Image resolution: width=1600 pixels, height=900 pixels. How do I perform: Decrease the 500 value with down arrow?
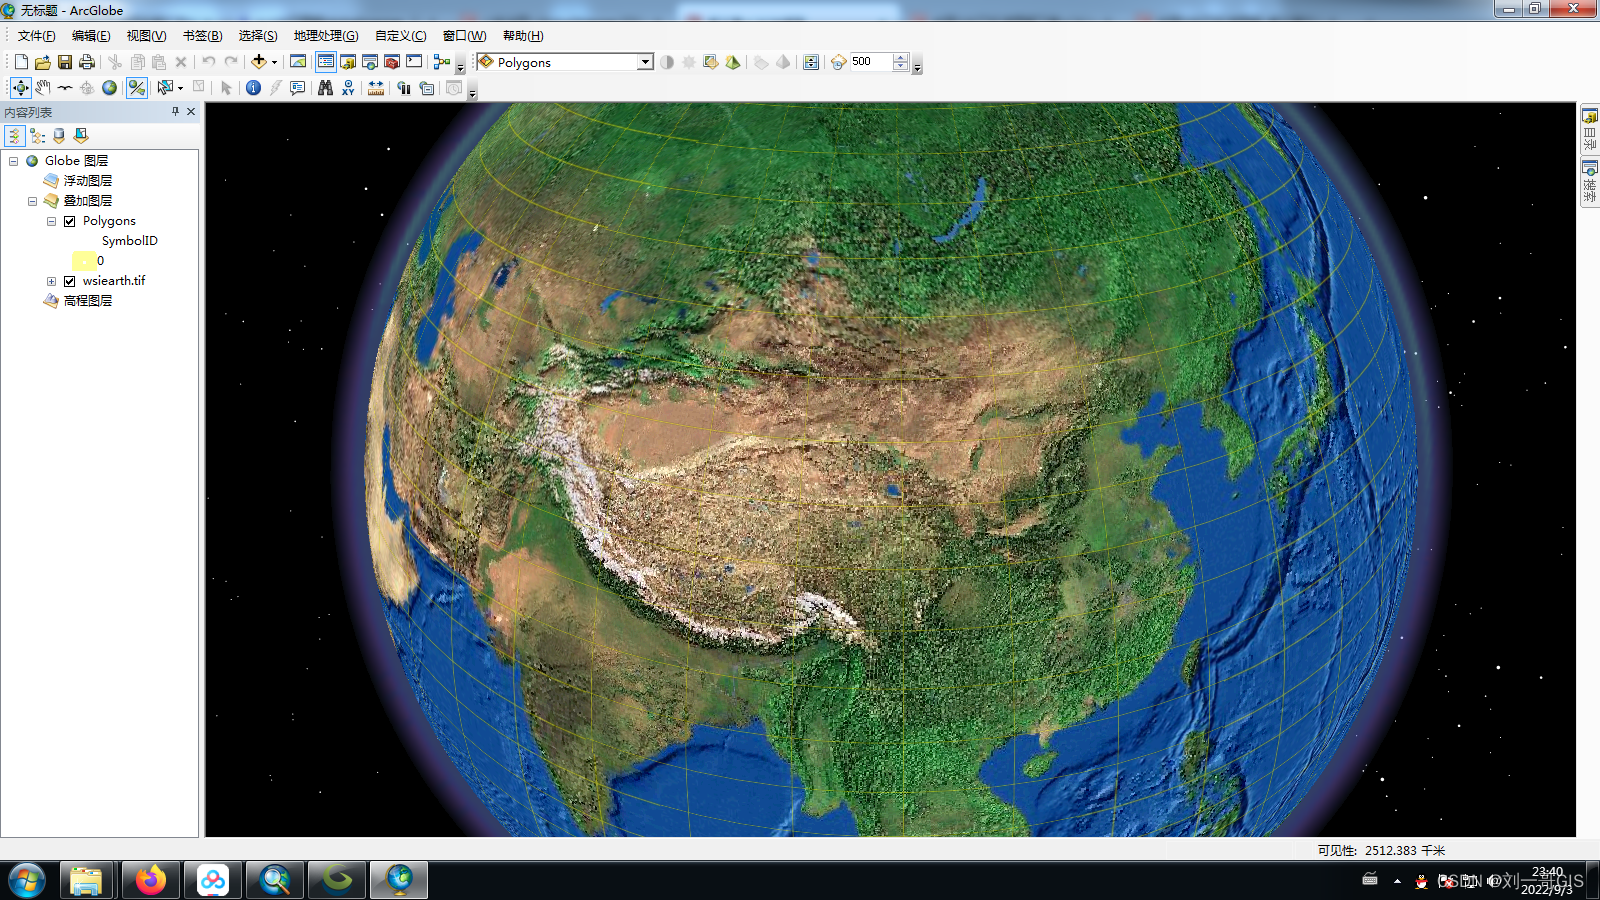click(x=901, y=66)
